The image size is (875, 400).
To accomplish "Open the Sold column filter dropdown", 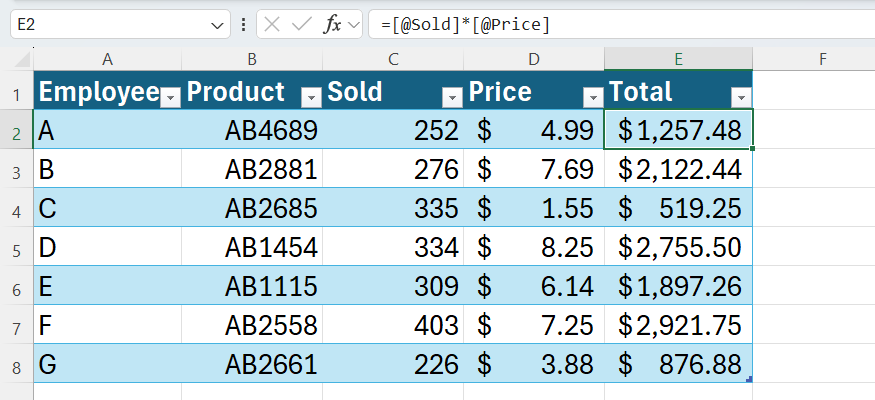I will [452, 98].
